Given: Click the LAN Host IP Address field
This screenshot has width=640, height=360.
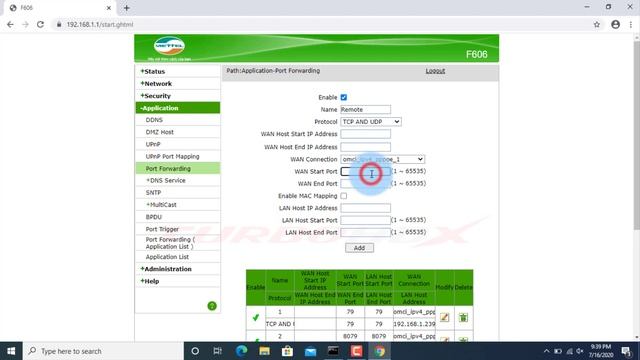Looking at the screenshot, I should click(365, 208).
